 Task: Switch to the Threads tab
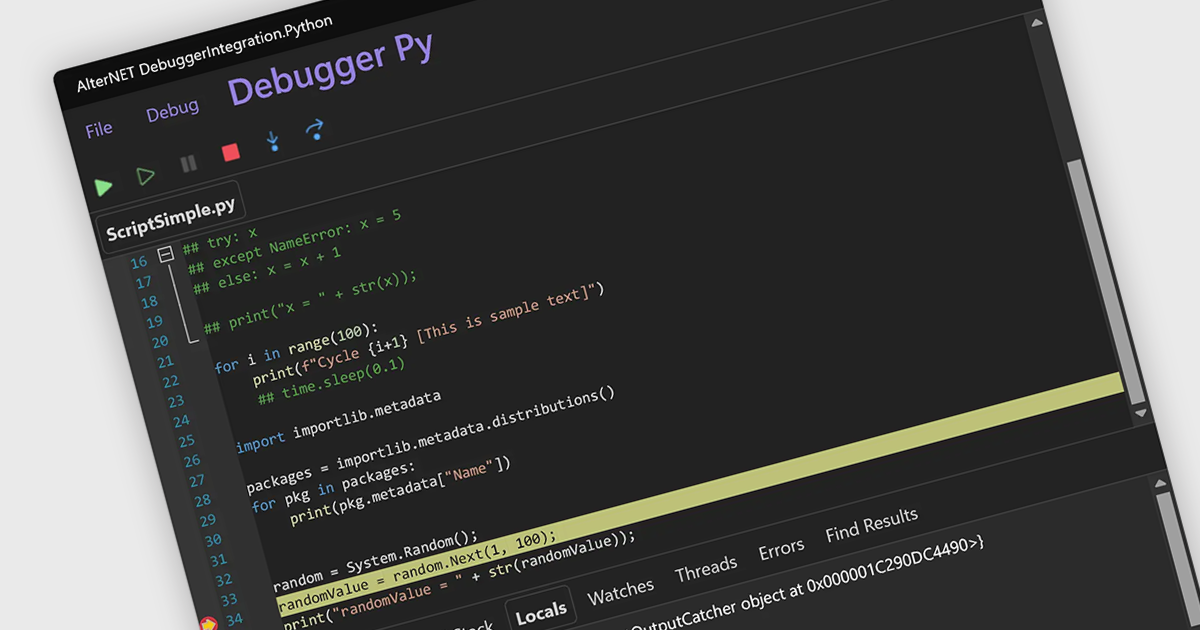tap(706, 569)
